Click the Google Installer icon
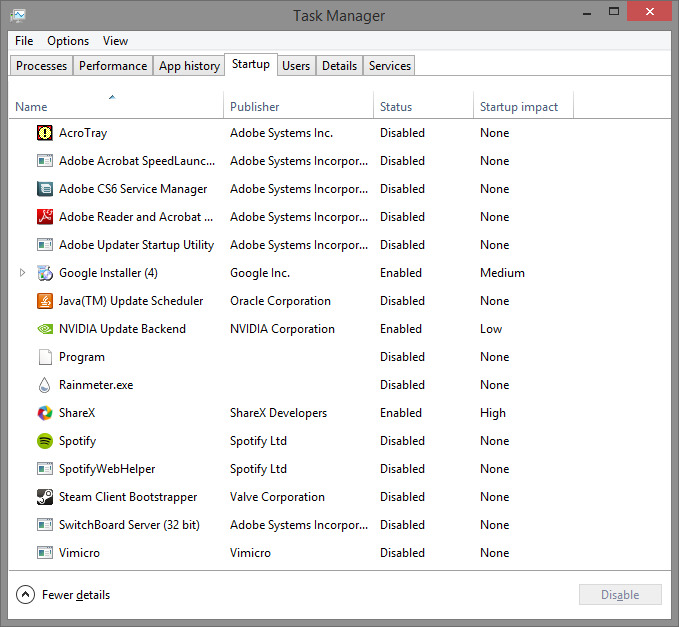The height and width of the screenshot is (627, 679). (45, 273)
